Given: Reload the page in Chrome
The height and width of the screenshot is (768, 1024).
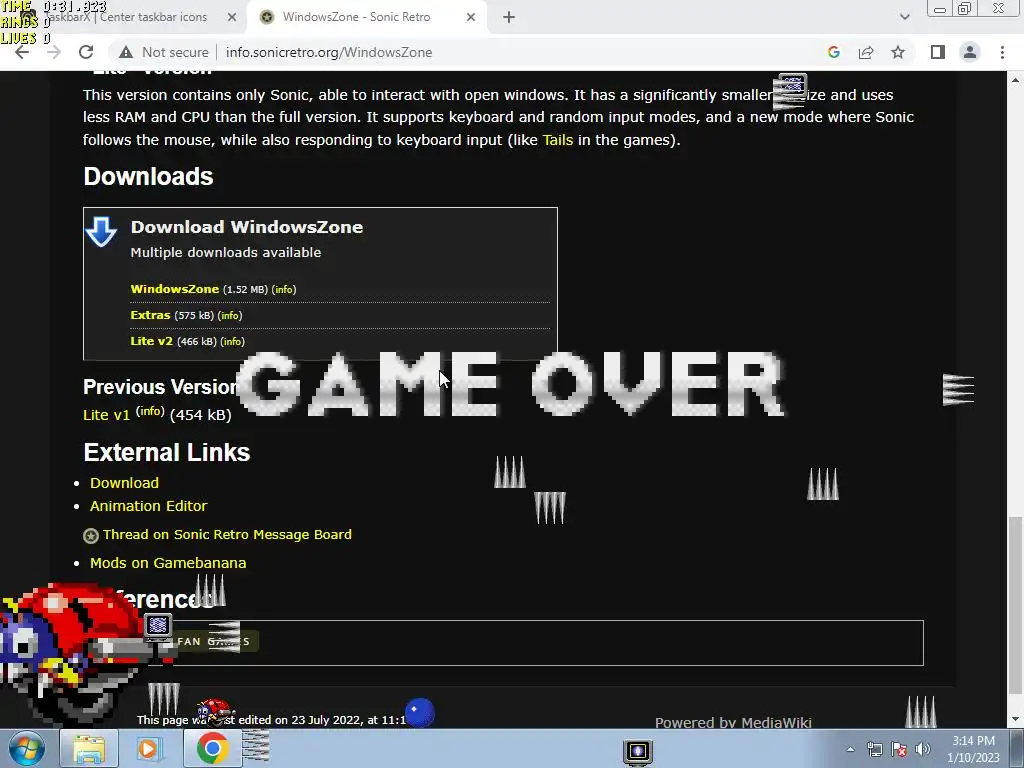Looking at the screenshot, I should click(86, 52).
